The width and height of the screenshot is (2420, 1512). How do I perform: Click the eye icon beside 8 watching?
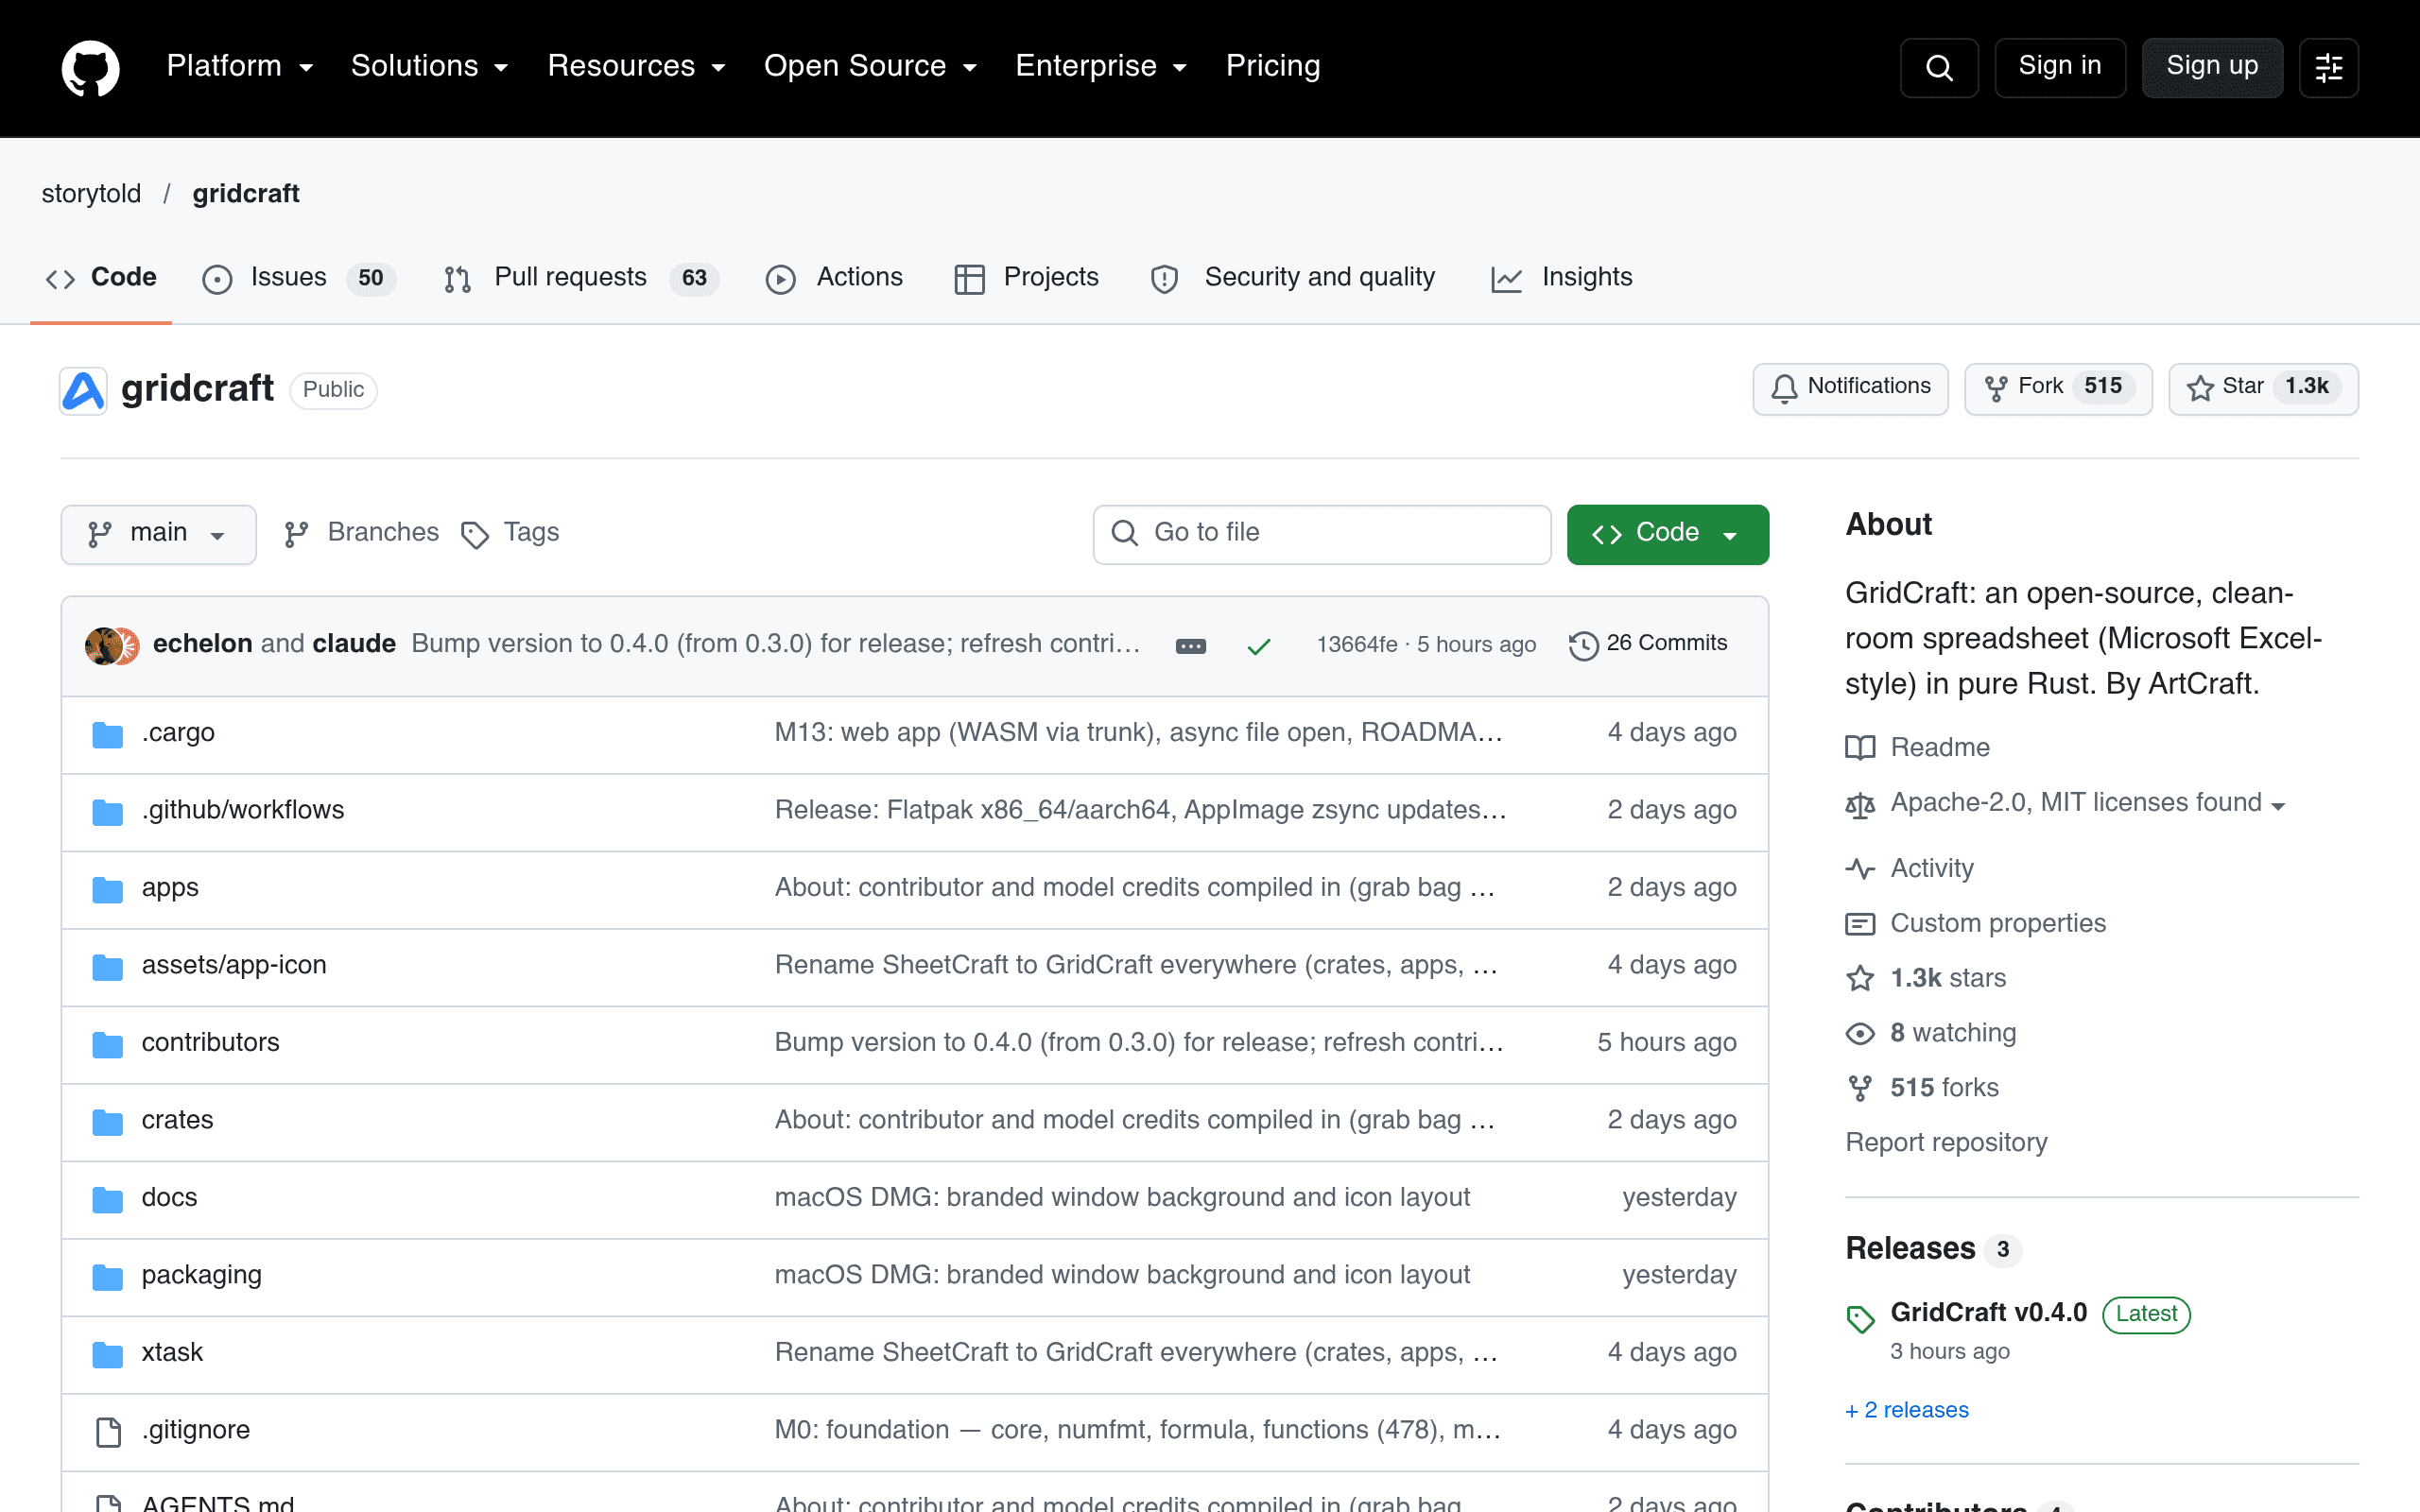(x=1860, y=1033)
